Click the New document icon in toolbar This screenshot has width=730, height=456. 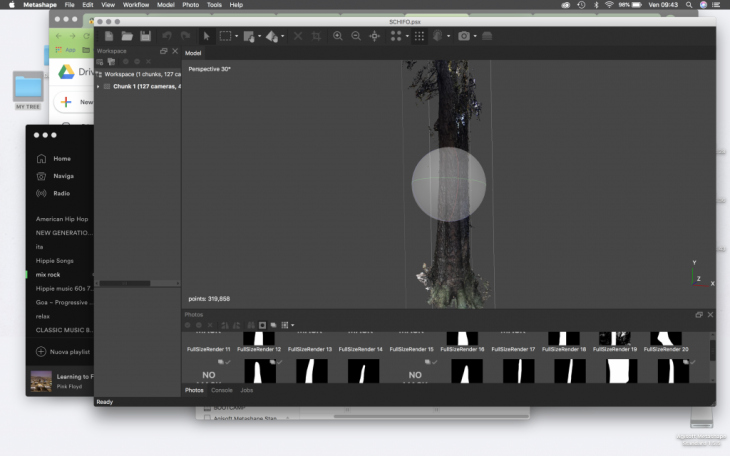[x=109, y=36]
